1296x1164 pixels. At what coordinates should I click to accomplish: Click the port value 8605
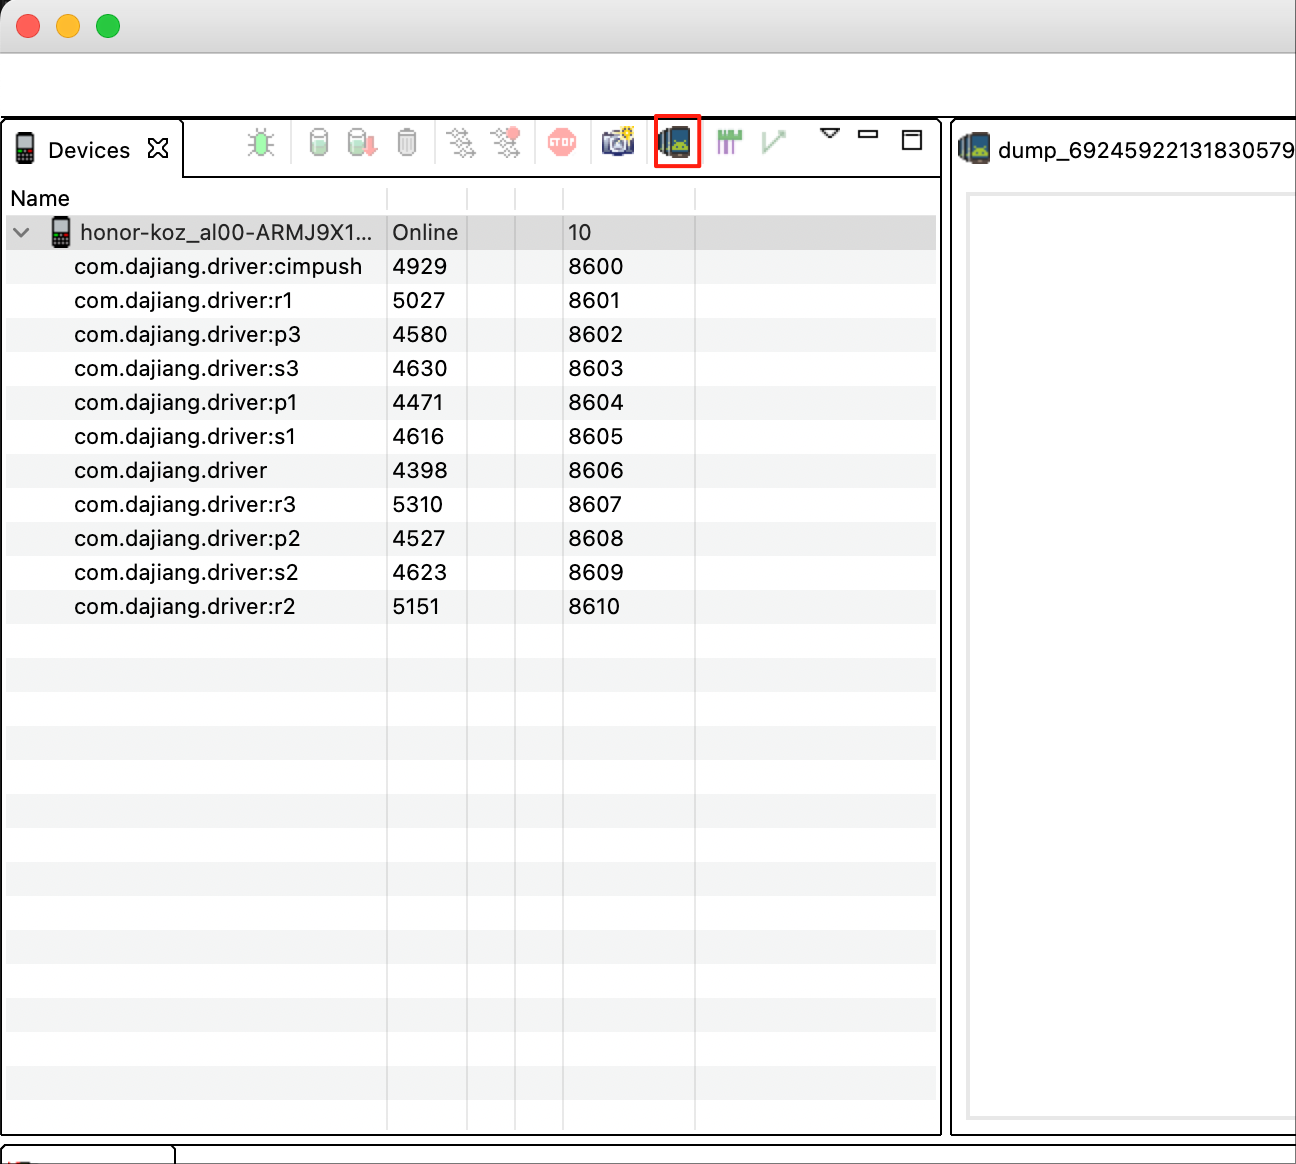pos(596,436)
